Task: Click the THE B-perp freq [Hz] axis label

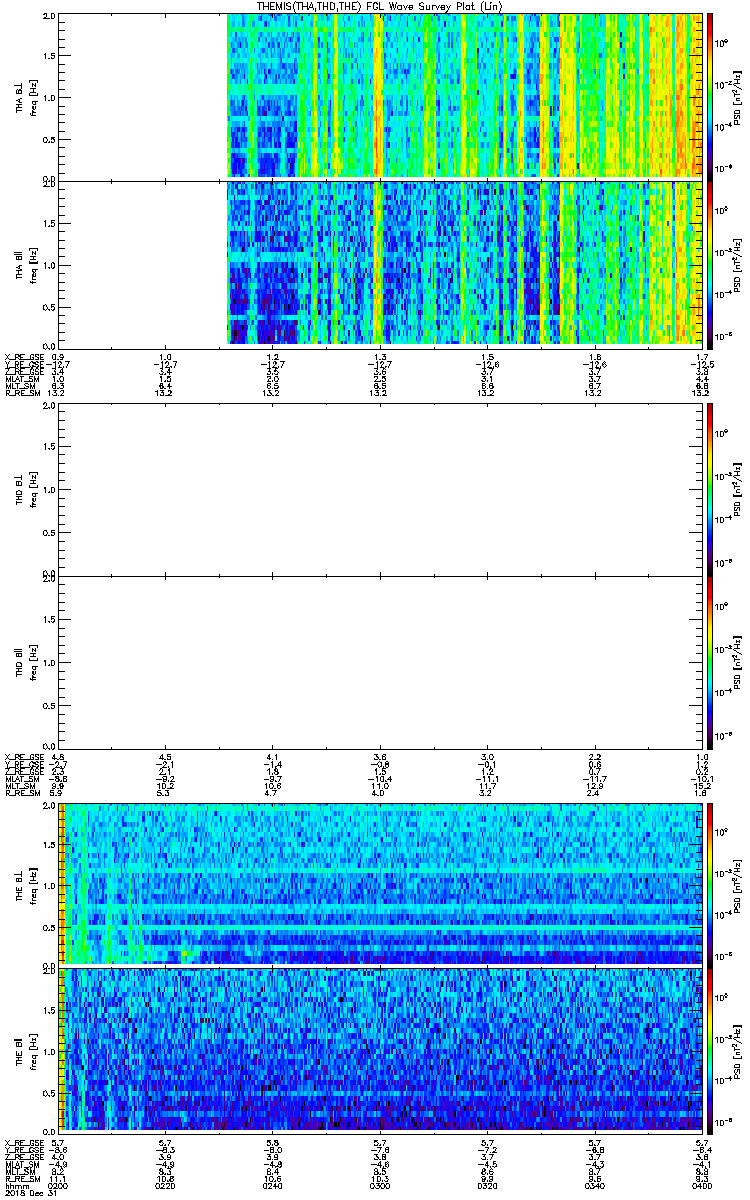Action: 33,885
